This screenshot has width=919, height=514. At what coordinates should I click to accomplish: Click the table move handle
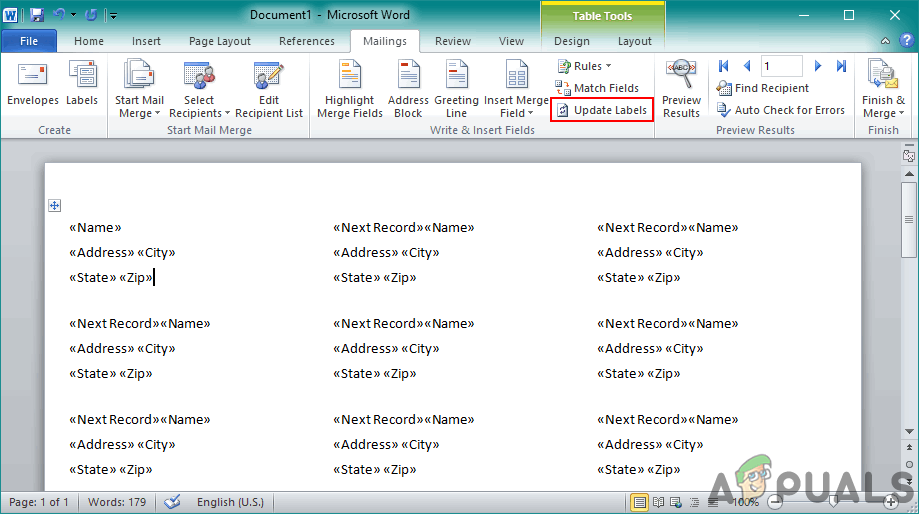[x=55, y=205]
